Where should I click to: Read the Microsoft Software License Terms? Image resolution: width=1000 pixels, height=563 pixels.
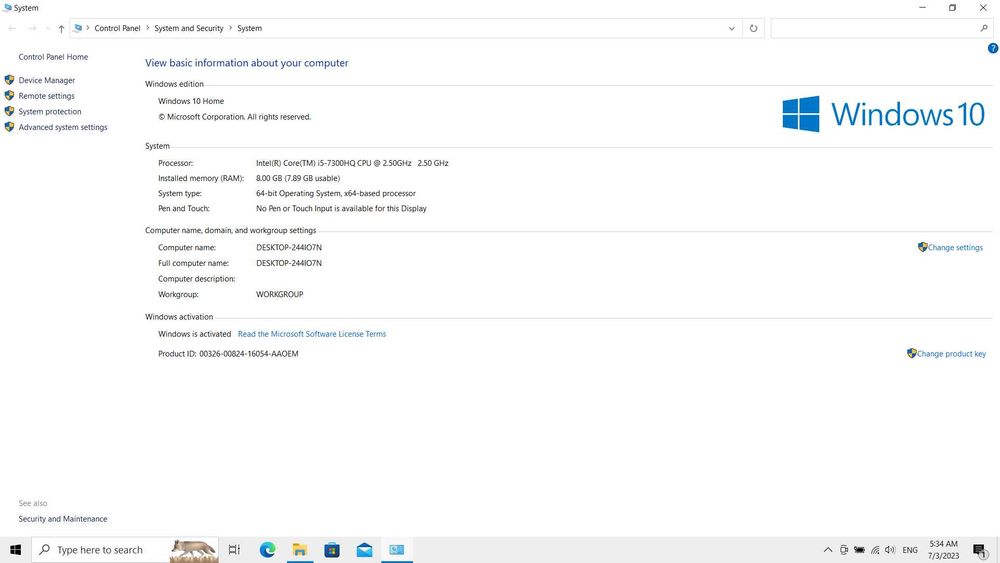(312, 334)
